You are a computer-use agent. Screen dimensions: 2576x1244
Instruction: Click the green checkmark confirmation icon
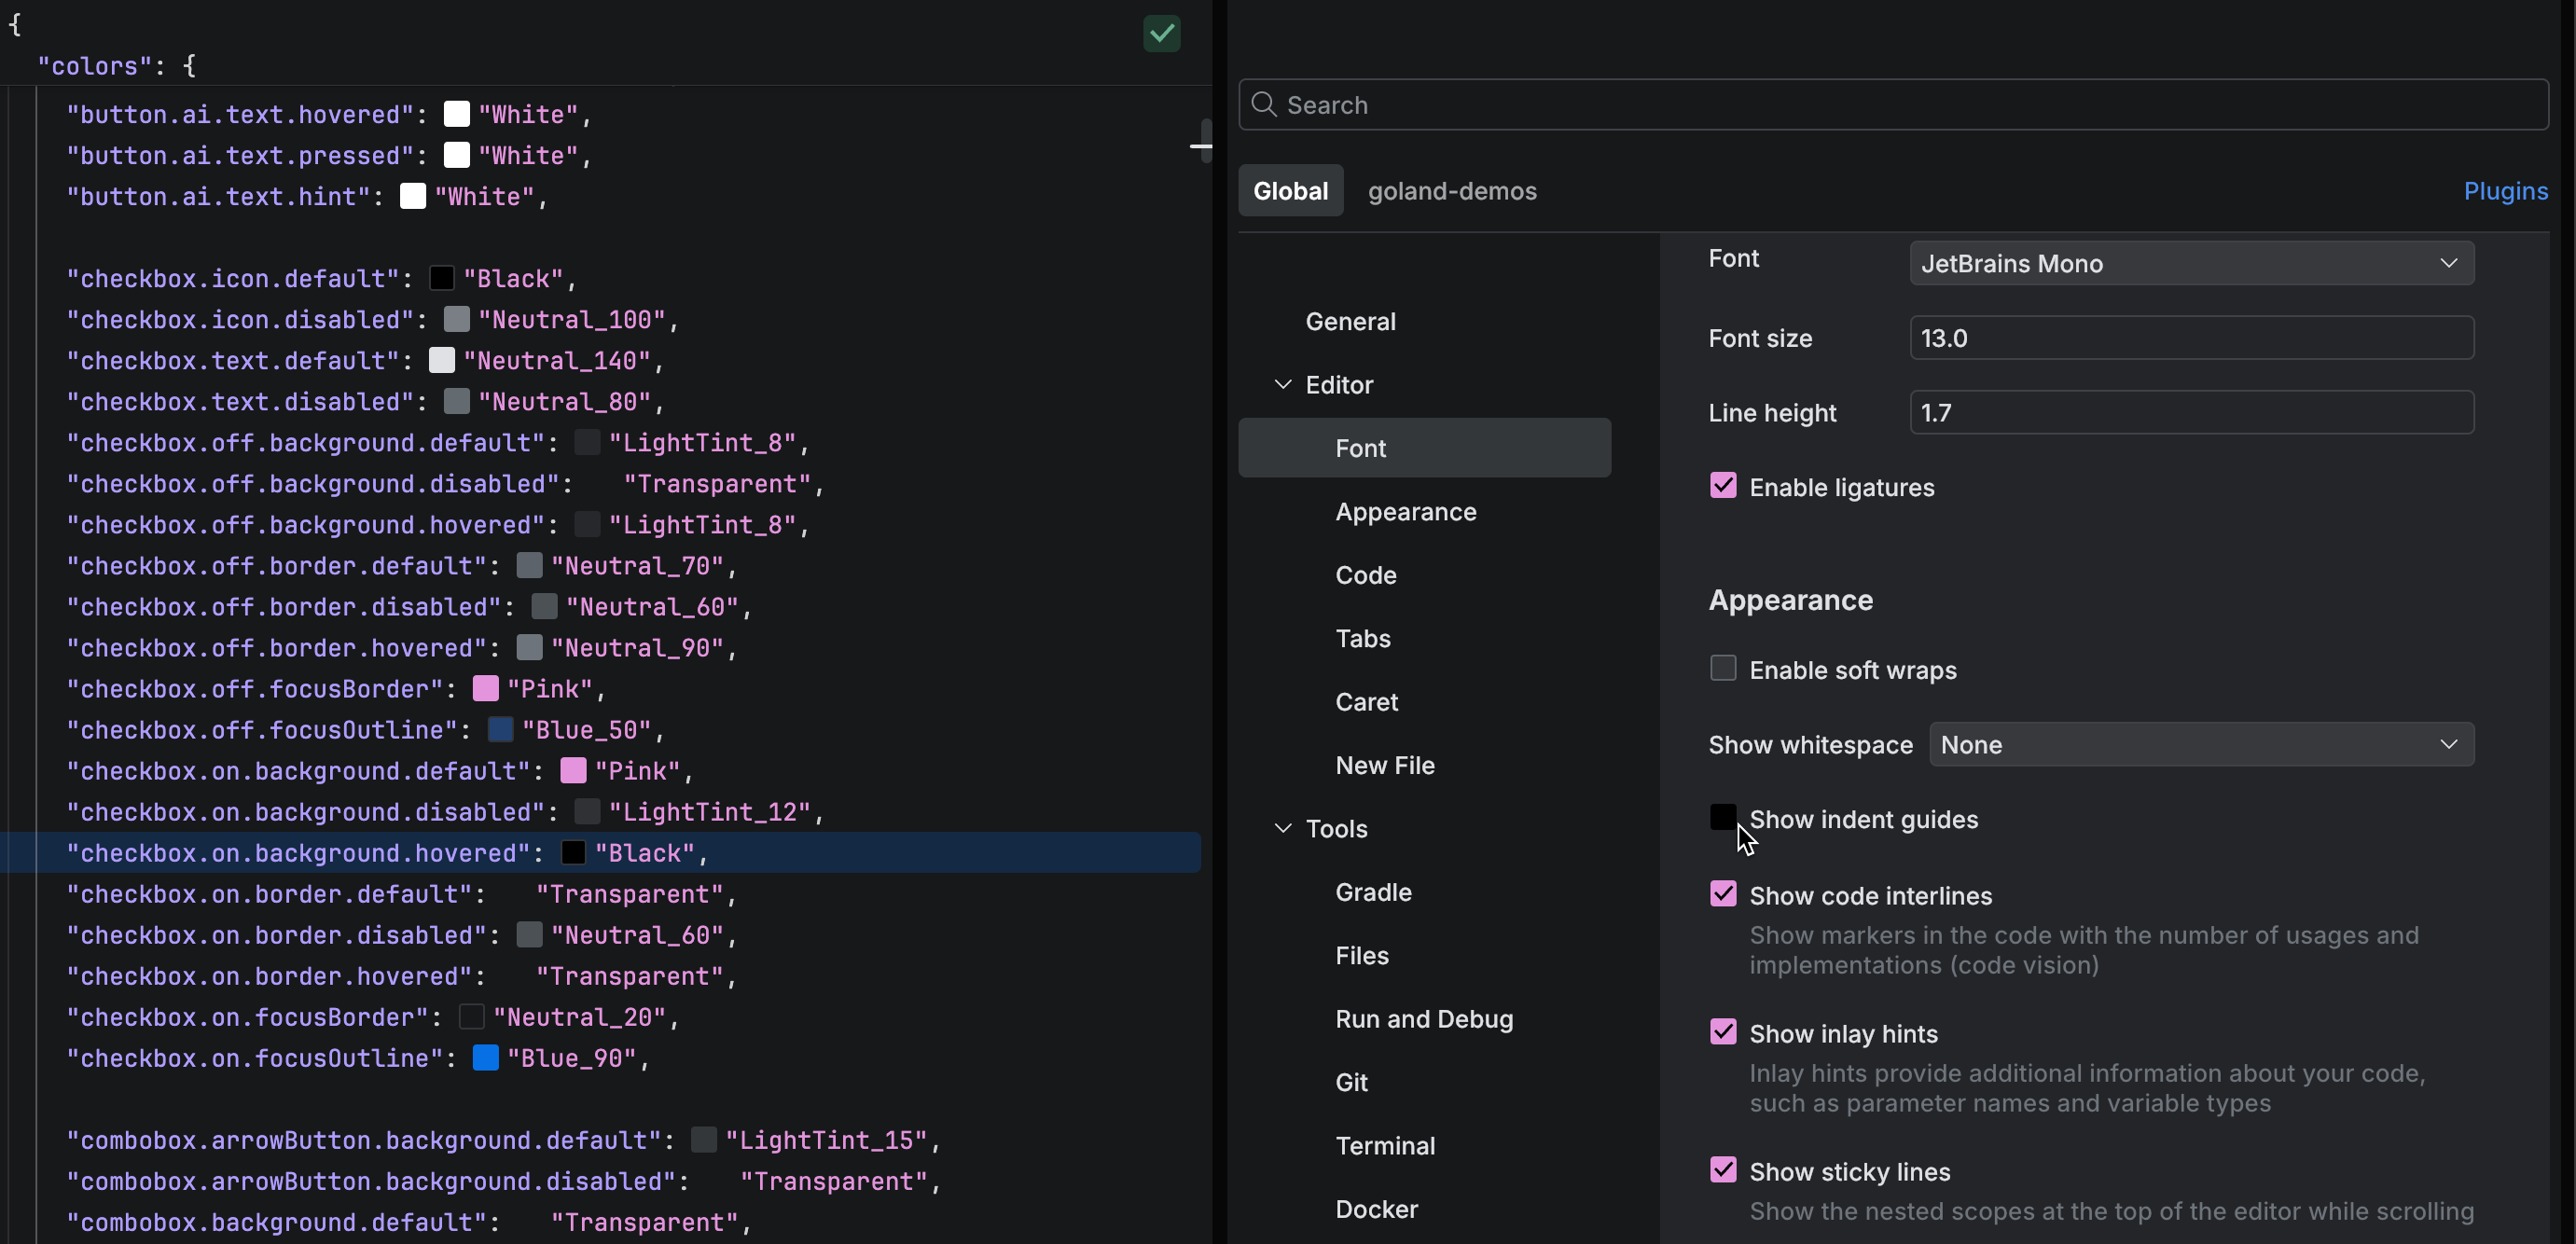[x=1160, y=33]
